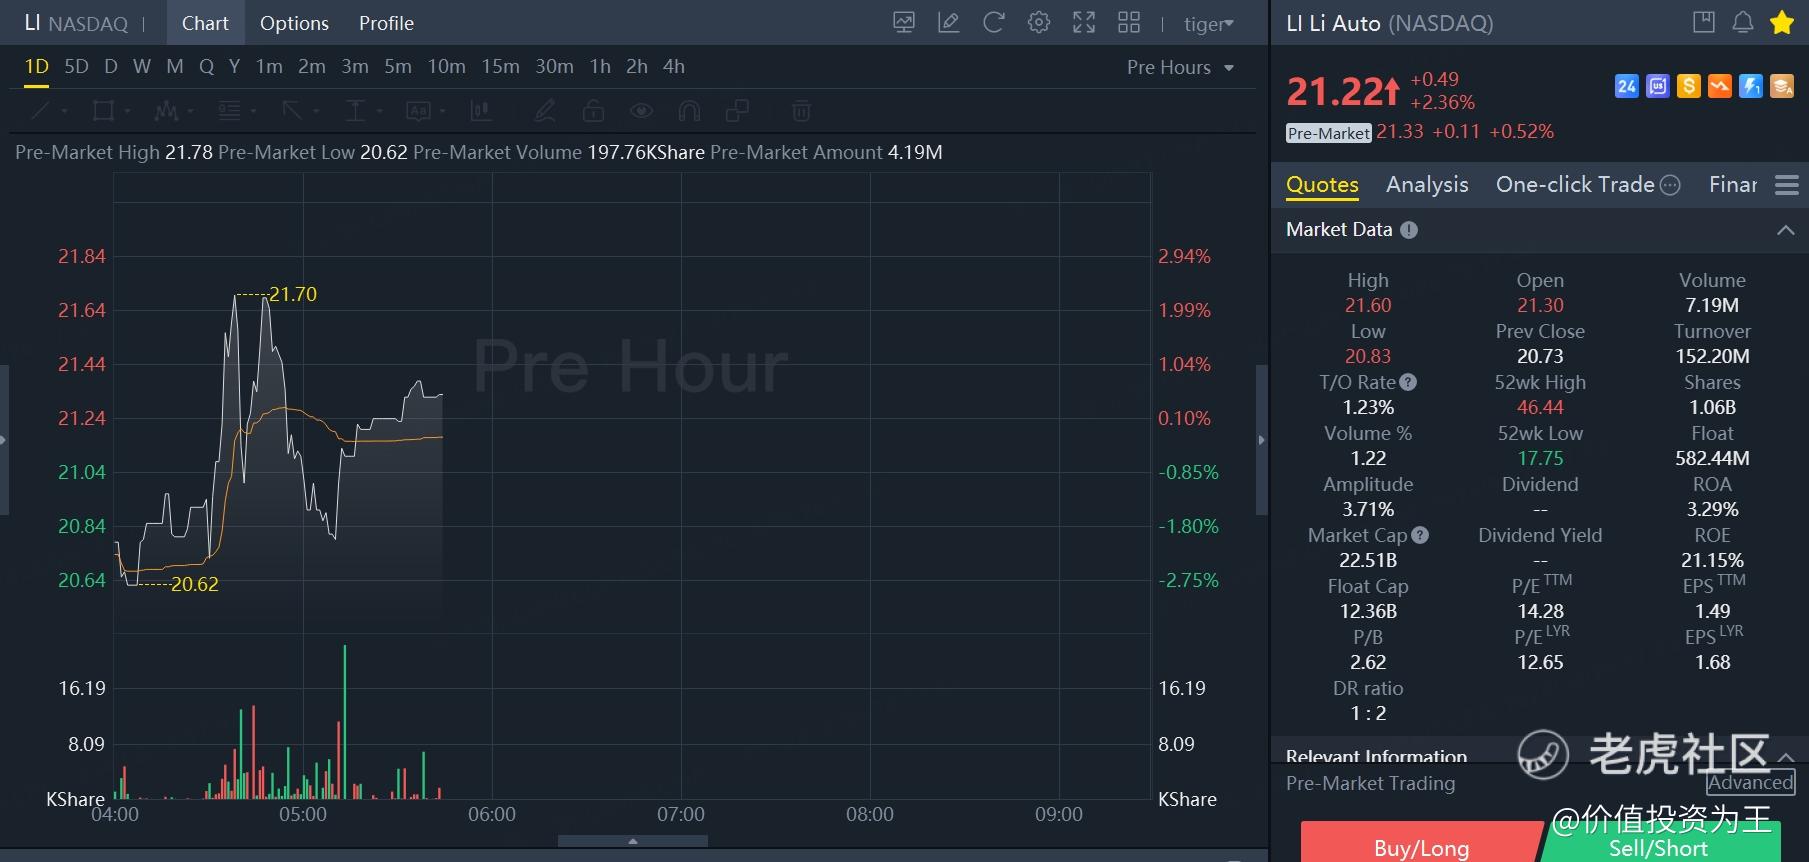Toggle the lock drawings icon
This screenshot has width=1809, height=862.
593,110
